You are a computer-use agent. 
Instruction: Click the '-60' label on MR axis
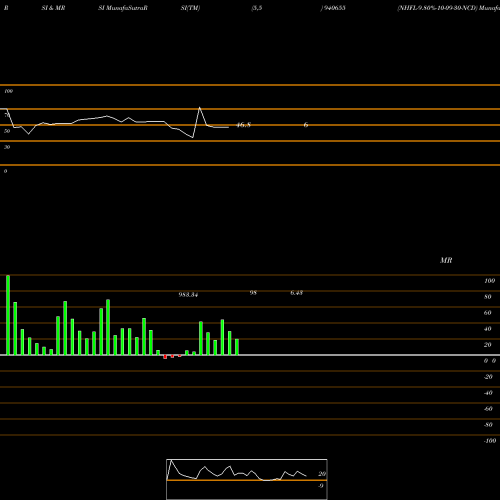pos(488,409)
